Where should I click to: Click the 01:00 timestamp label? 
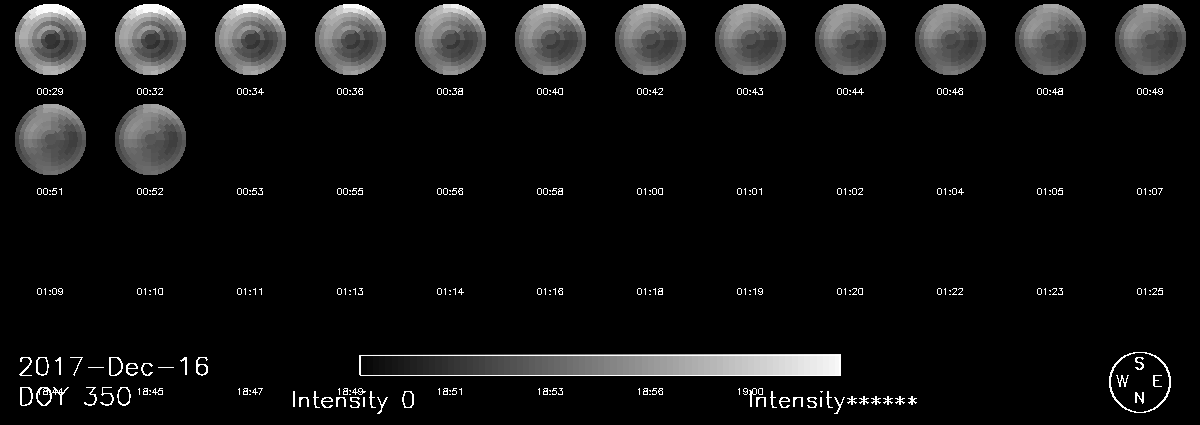[650, 191]
